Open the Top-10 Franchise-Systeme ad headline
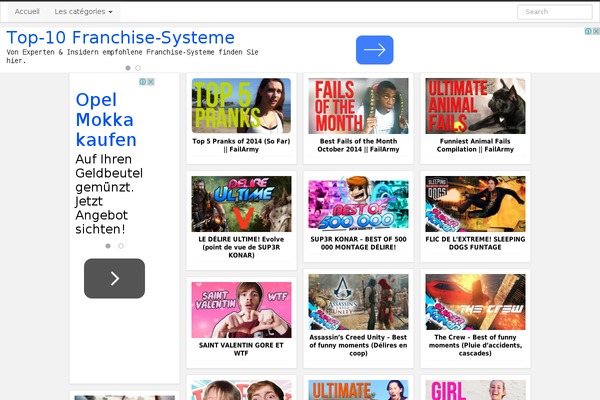The width and height of the screenshot is (600, 400). [x=121, y=38]
